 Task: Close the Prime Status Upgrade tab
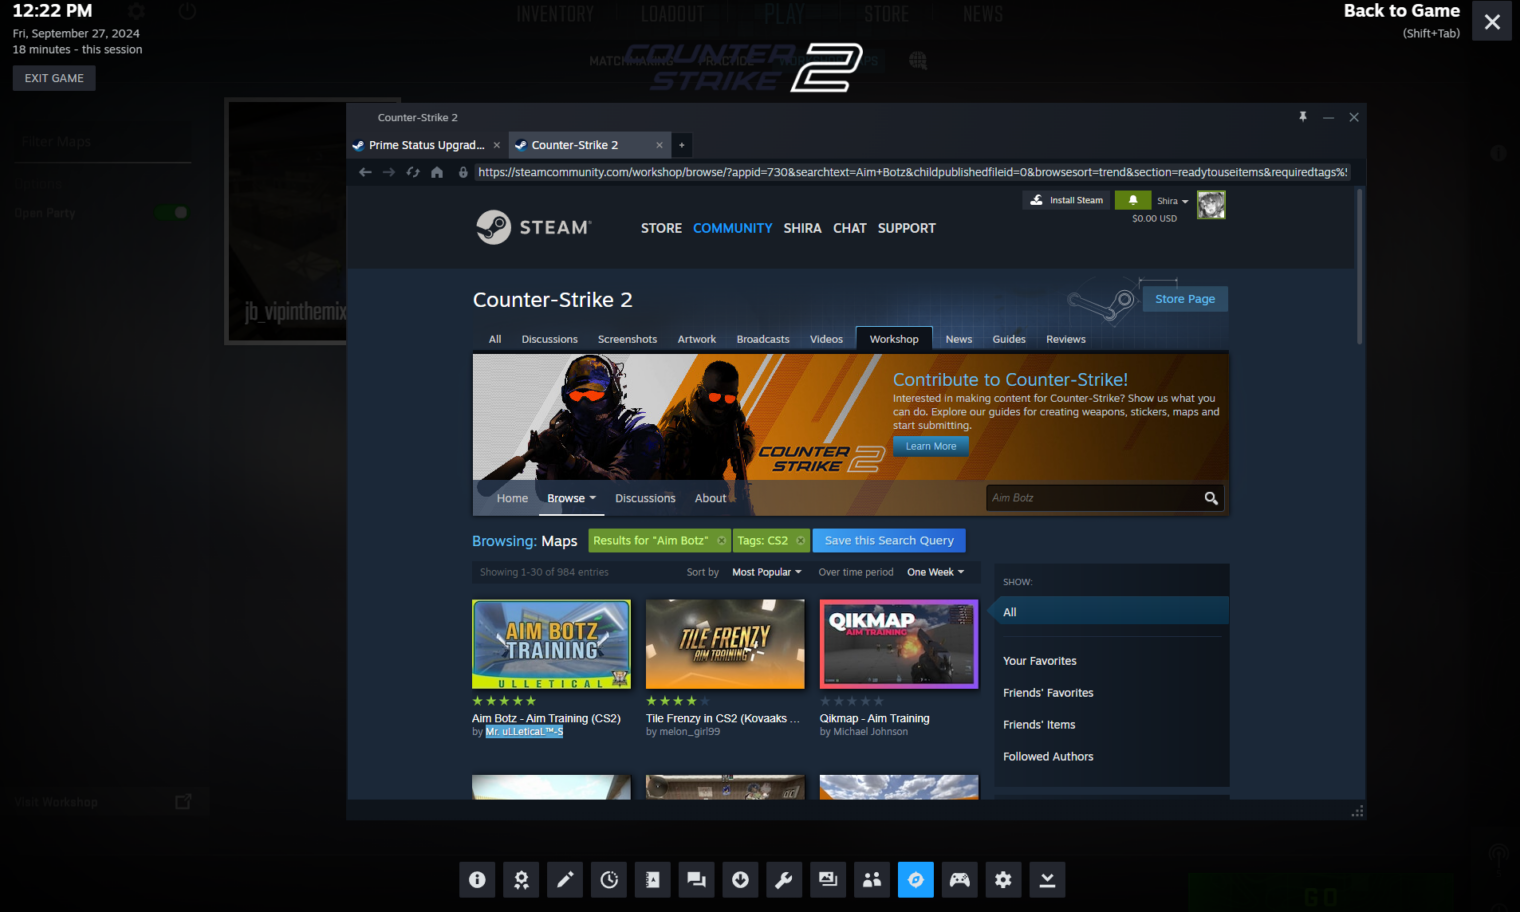497,145
